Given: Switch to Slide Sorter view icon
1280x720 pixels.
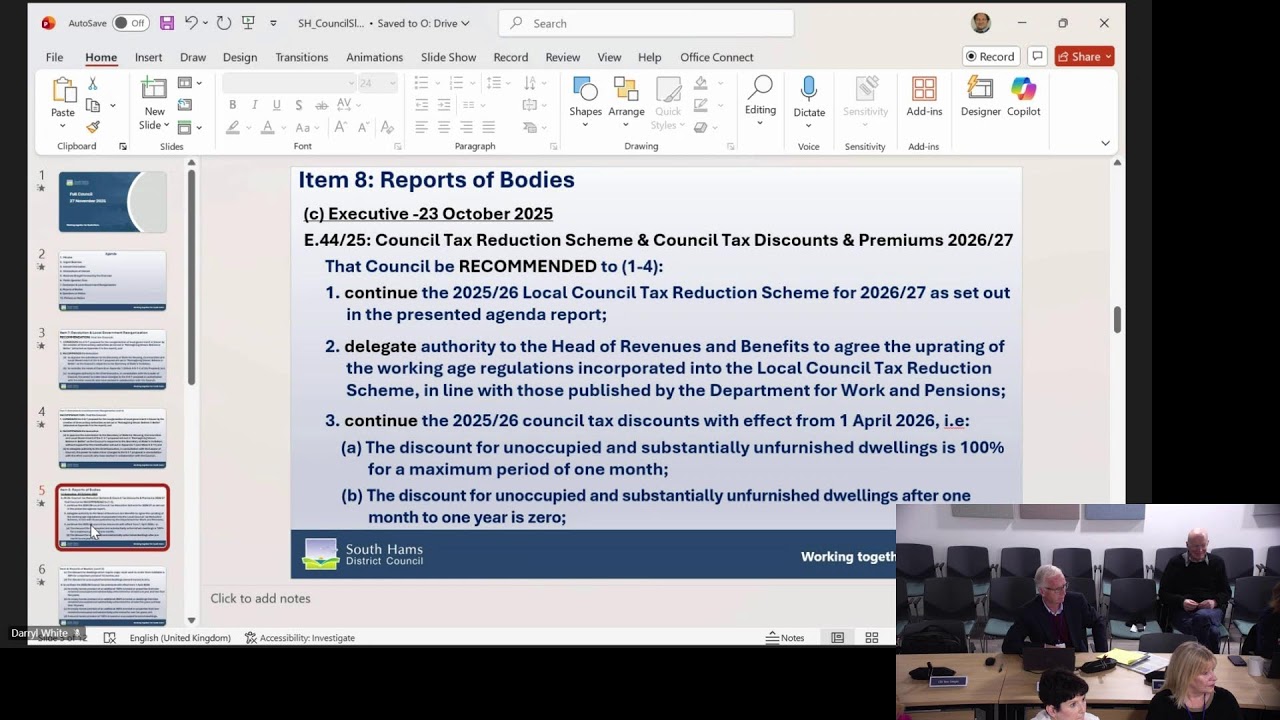Looking at the screenshot, I should pos(872,637).
